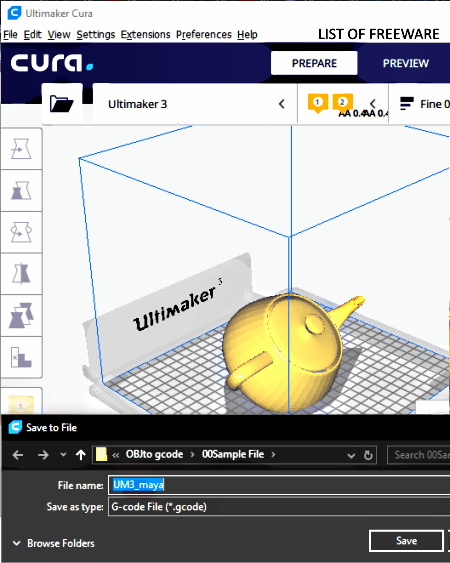Click chevron after 00Sample File in path

[x=273, y=455]
